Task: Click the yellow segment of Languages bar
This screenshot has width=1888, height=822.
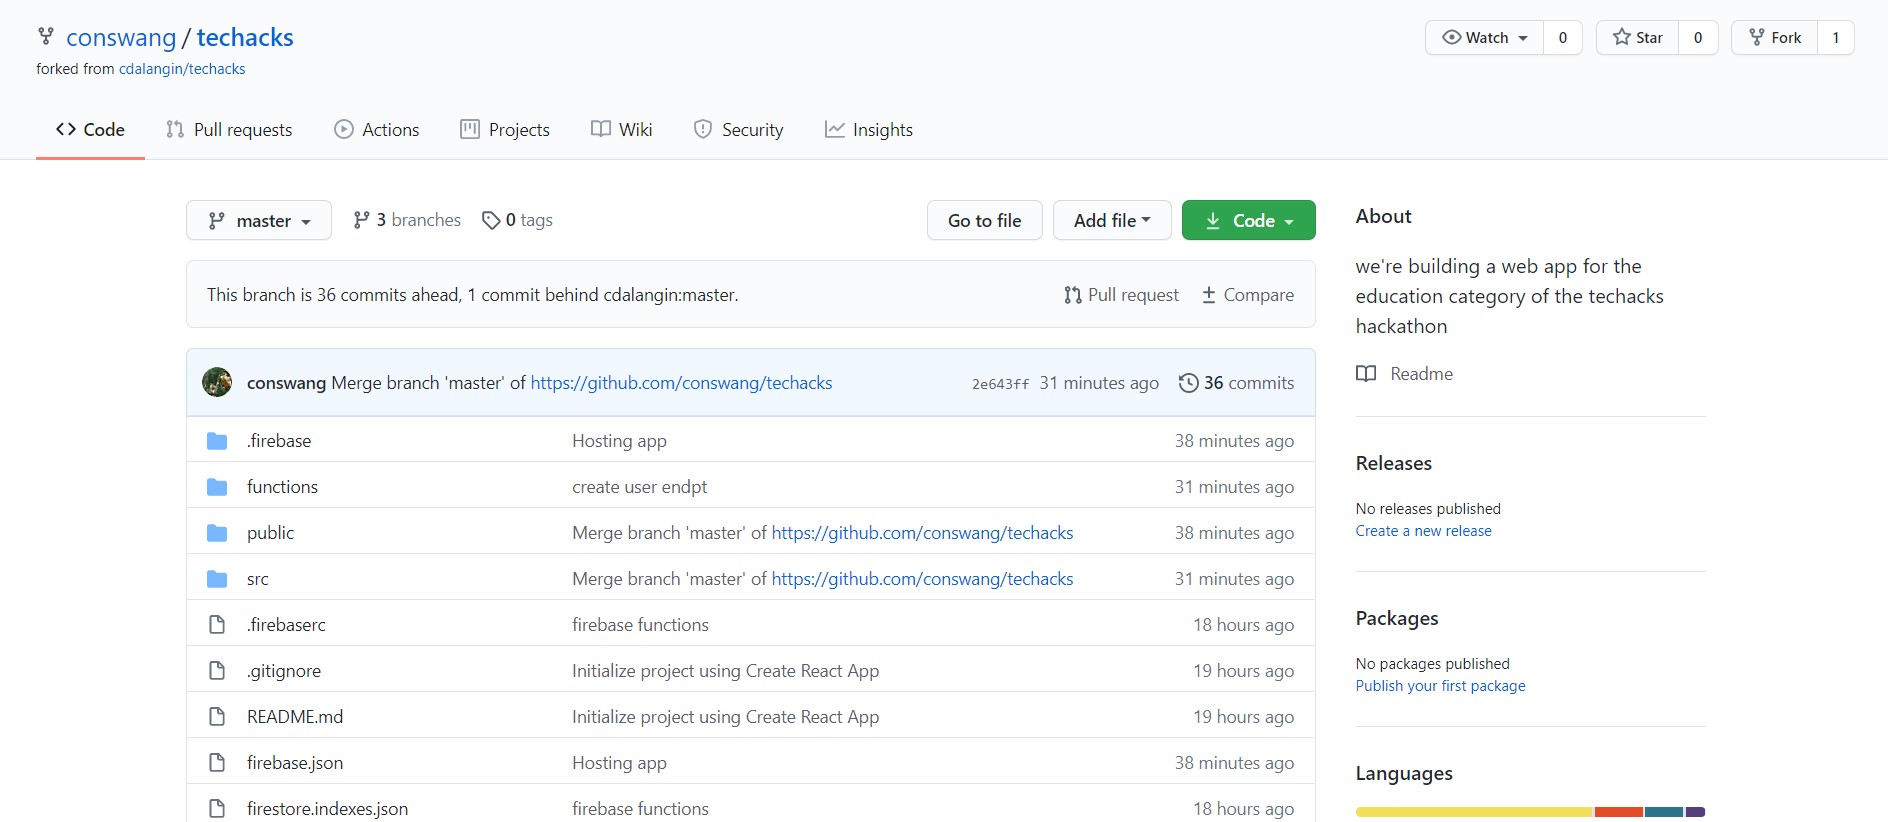Action: click(x=1475, y=812)
